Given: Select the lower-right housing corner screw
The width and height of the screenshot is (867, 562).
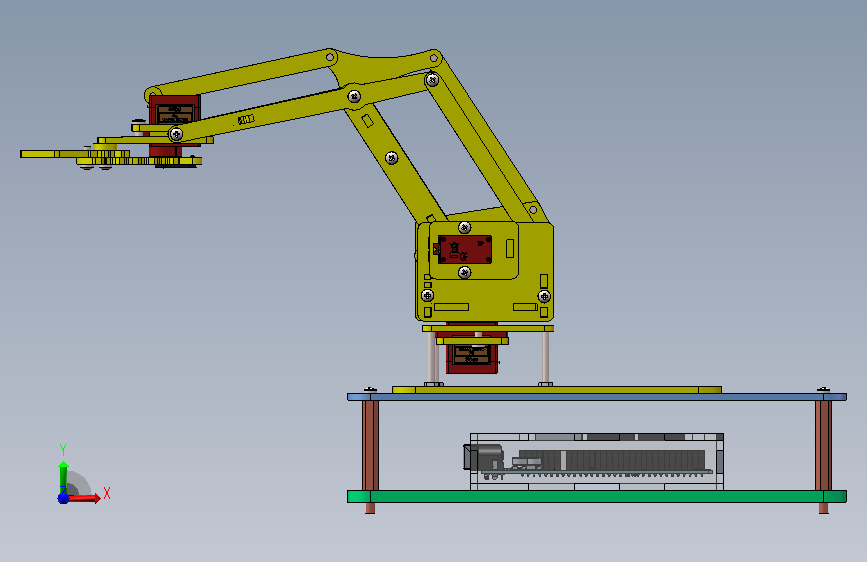Looking at the screenshot, I should 544,296.
